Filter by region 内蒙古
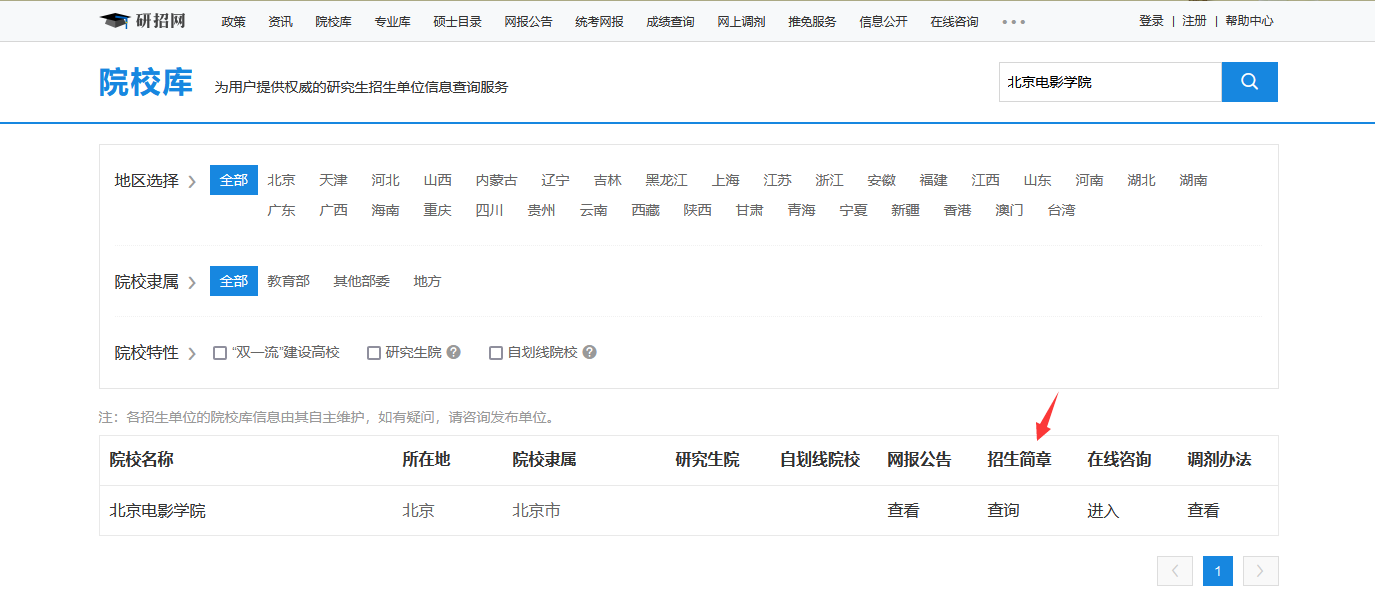This screenshot has height=598, width=1375. click(497, 180)
